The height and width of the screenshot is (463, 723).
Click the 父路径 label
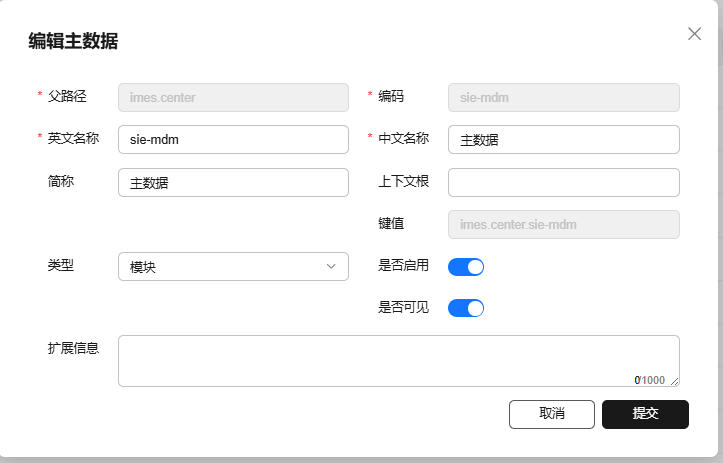(67, 96)
